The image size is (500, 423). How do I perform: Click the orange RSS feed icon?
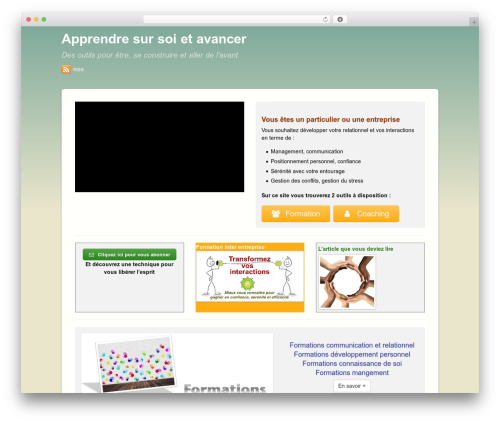pyautogui.click(x=66, y=69)
